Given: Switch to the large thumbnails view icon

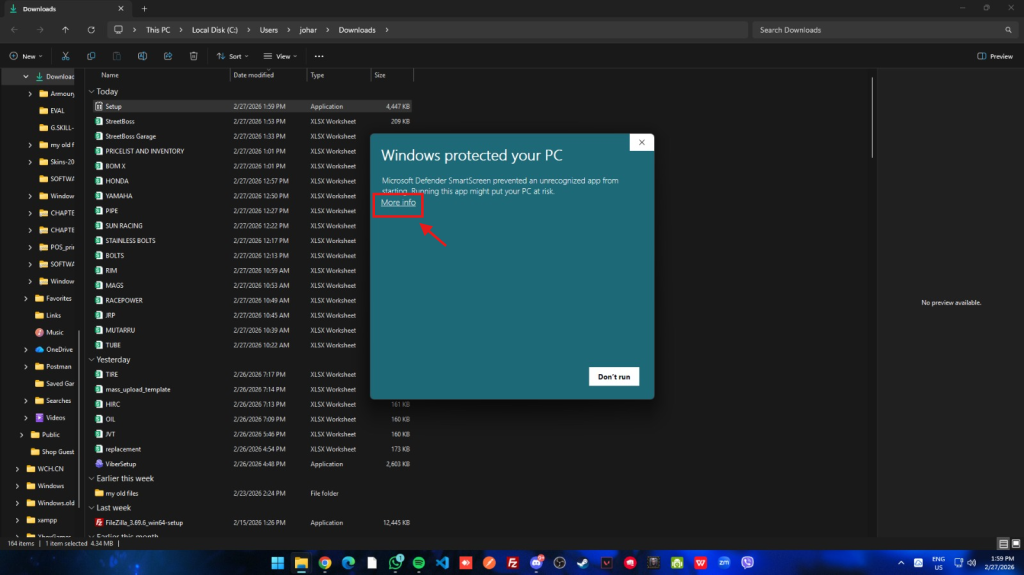Looking at the screenshot, I should (1014, 543).
